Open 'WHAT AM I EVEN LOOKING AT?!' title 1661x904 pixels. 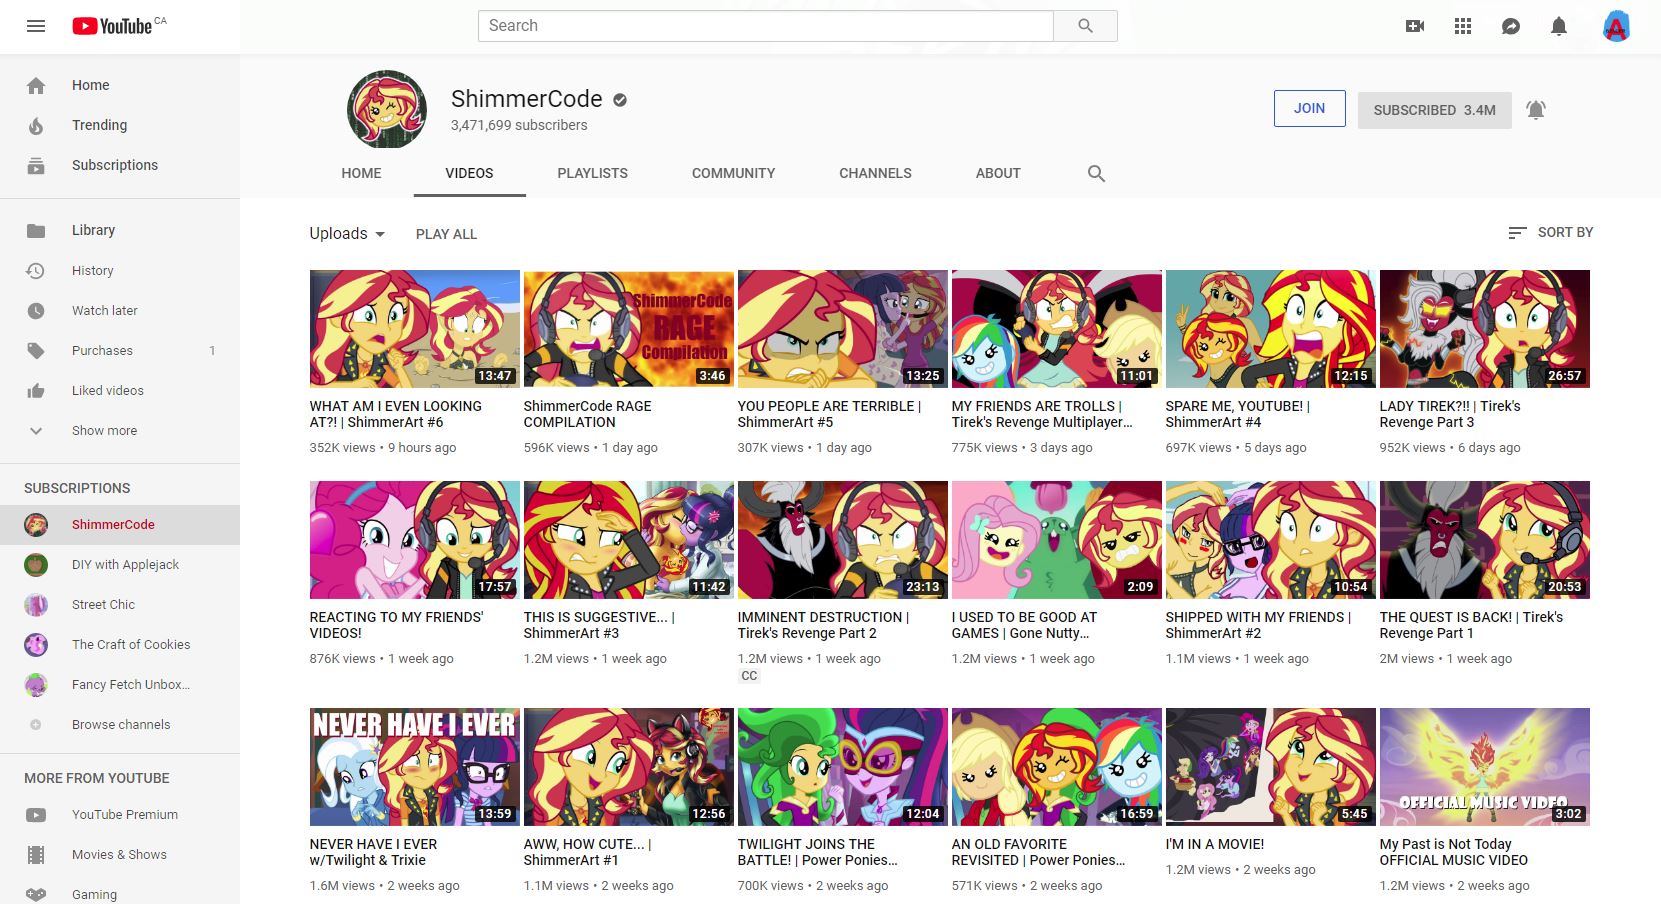[x=396, y=414]
